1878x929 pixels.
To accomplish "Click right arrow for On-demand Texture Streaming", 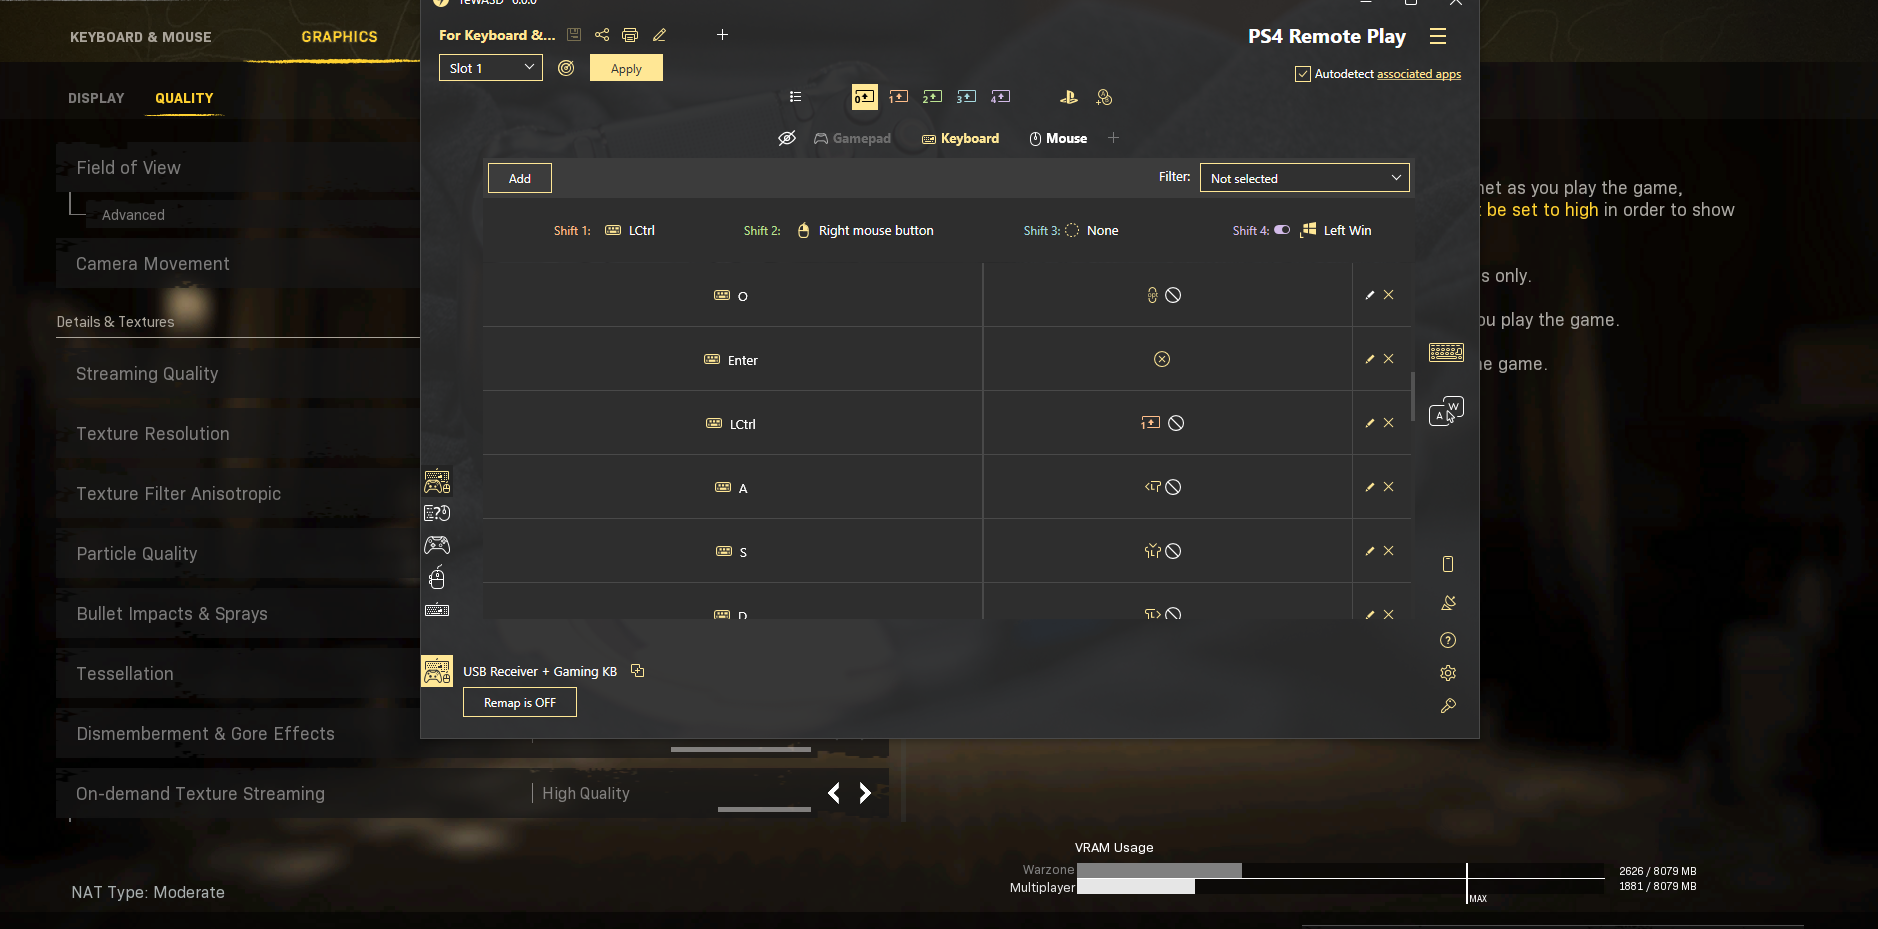I will (x=865, y=793).
